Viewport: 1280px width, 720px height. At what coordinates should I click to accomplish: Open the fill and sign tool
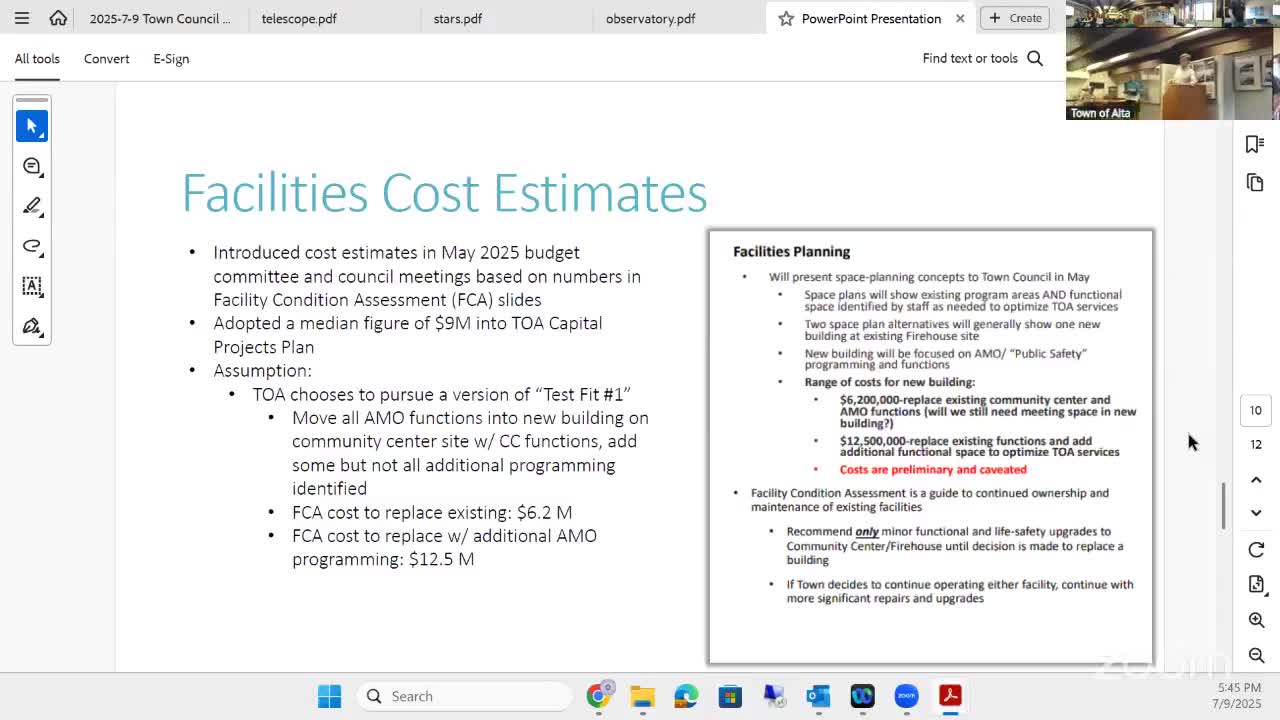coord(32,326)
